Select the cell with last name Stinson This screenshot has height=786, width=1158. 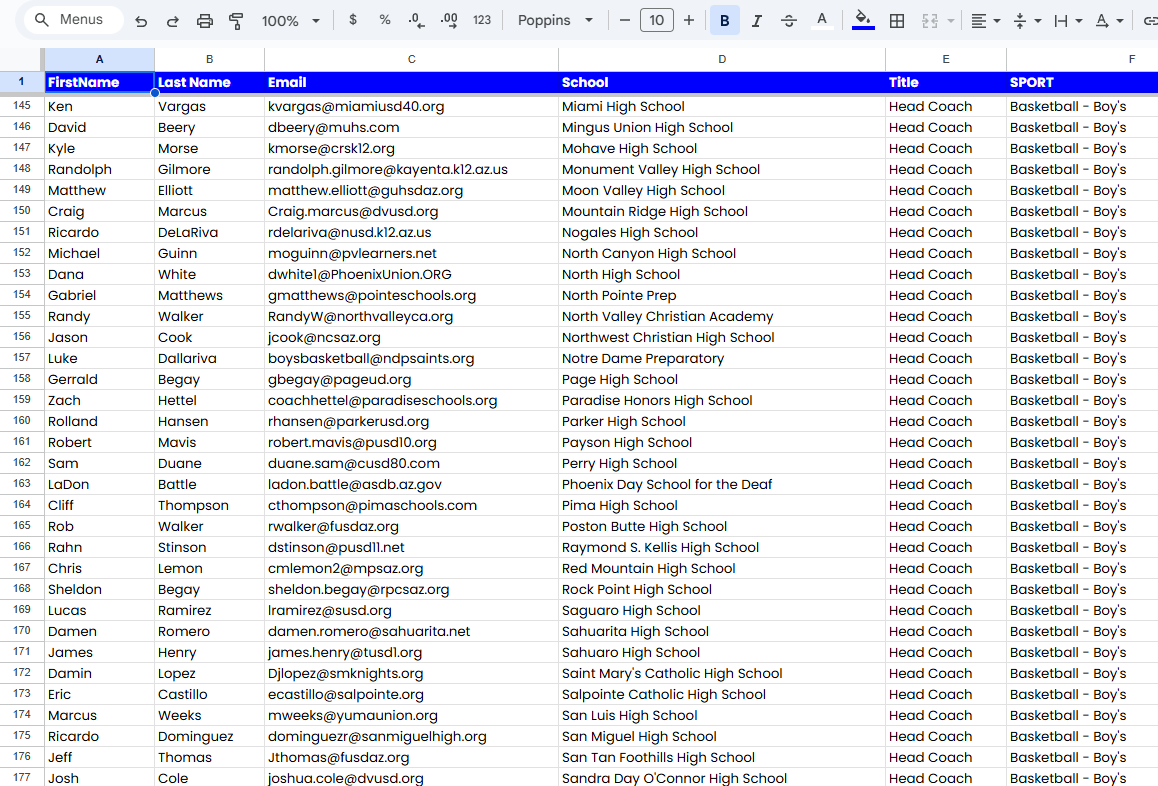click(209, 547)
